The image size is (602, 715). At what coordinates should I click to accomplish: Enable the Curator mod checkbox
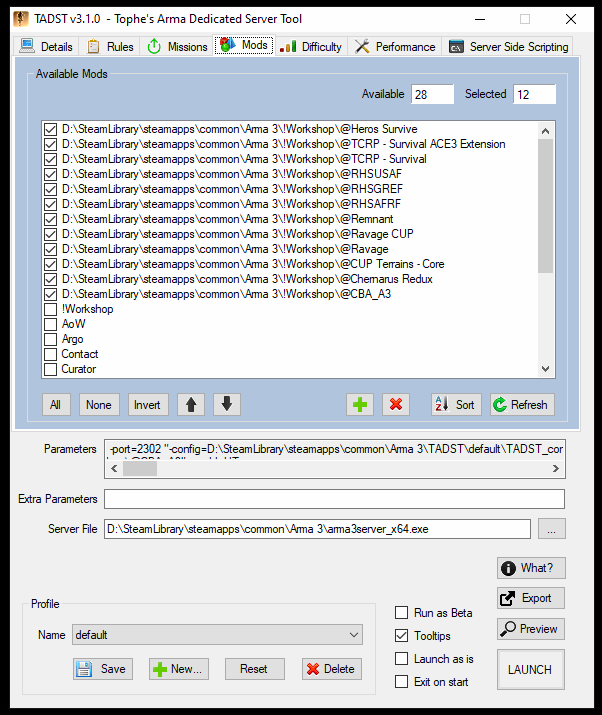[x=51, y=369]
